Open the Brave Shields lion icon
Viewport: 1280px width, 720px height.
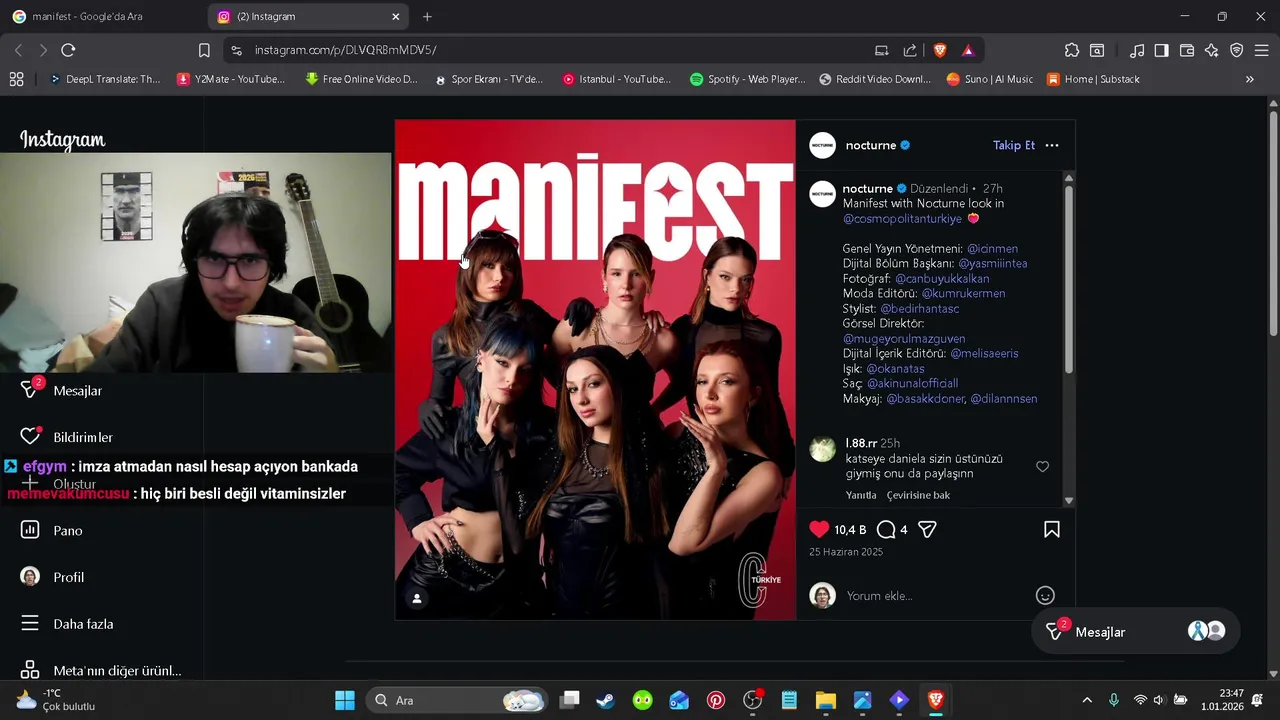[x=939, y=50]
